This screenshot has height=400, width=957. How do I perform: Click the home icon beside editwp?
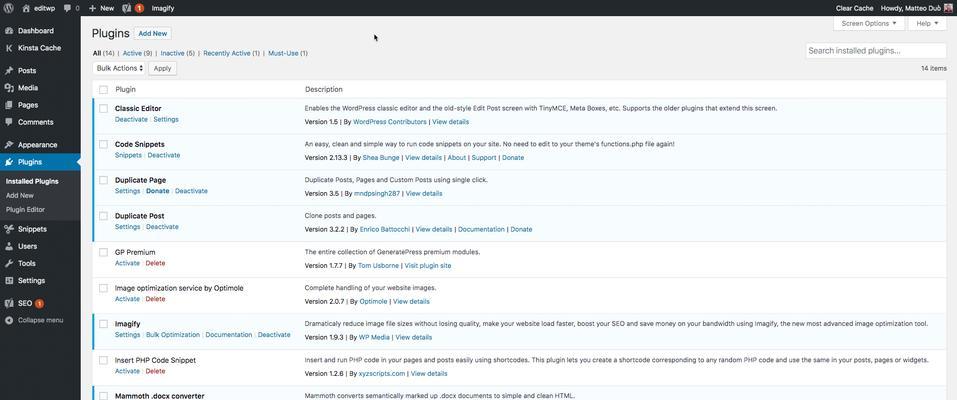click(26, 8)
